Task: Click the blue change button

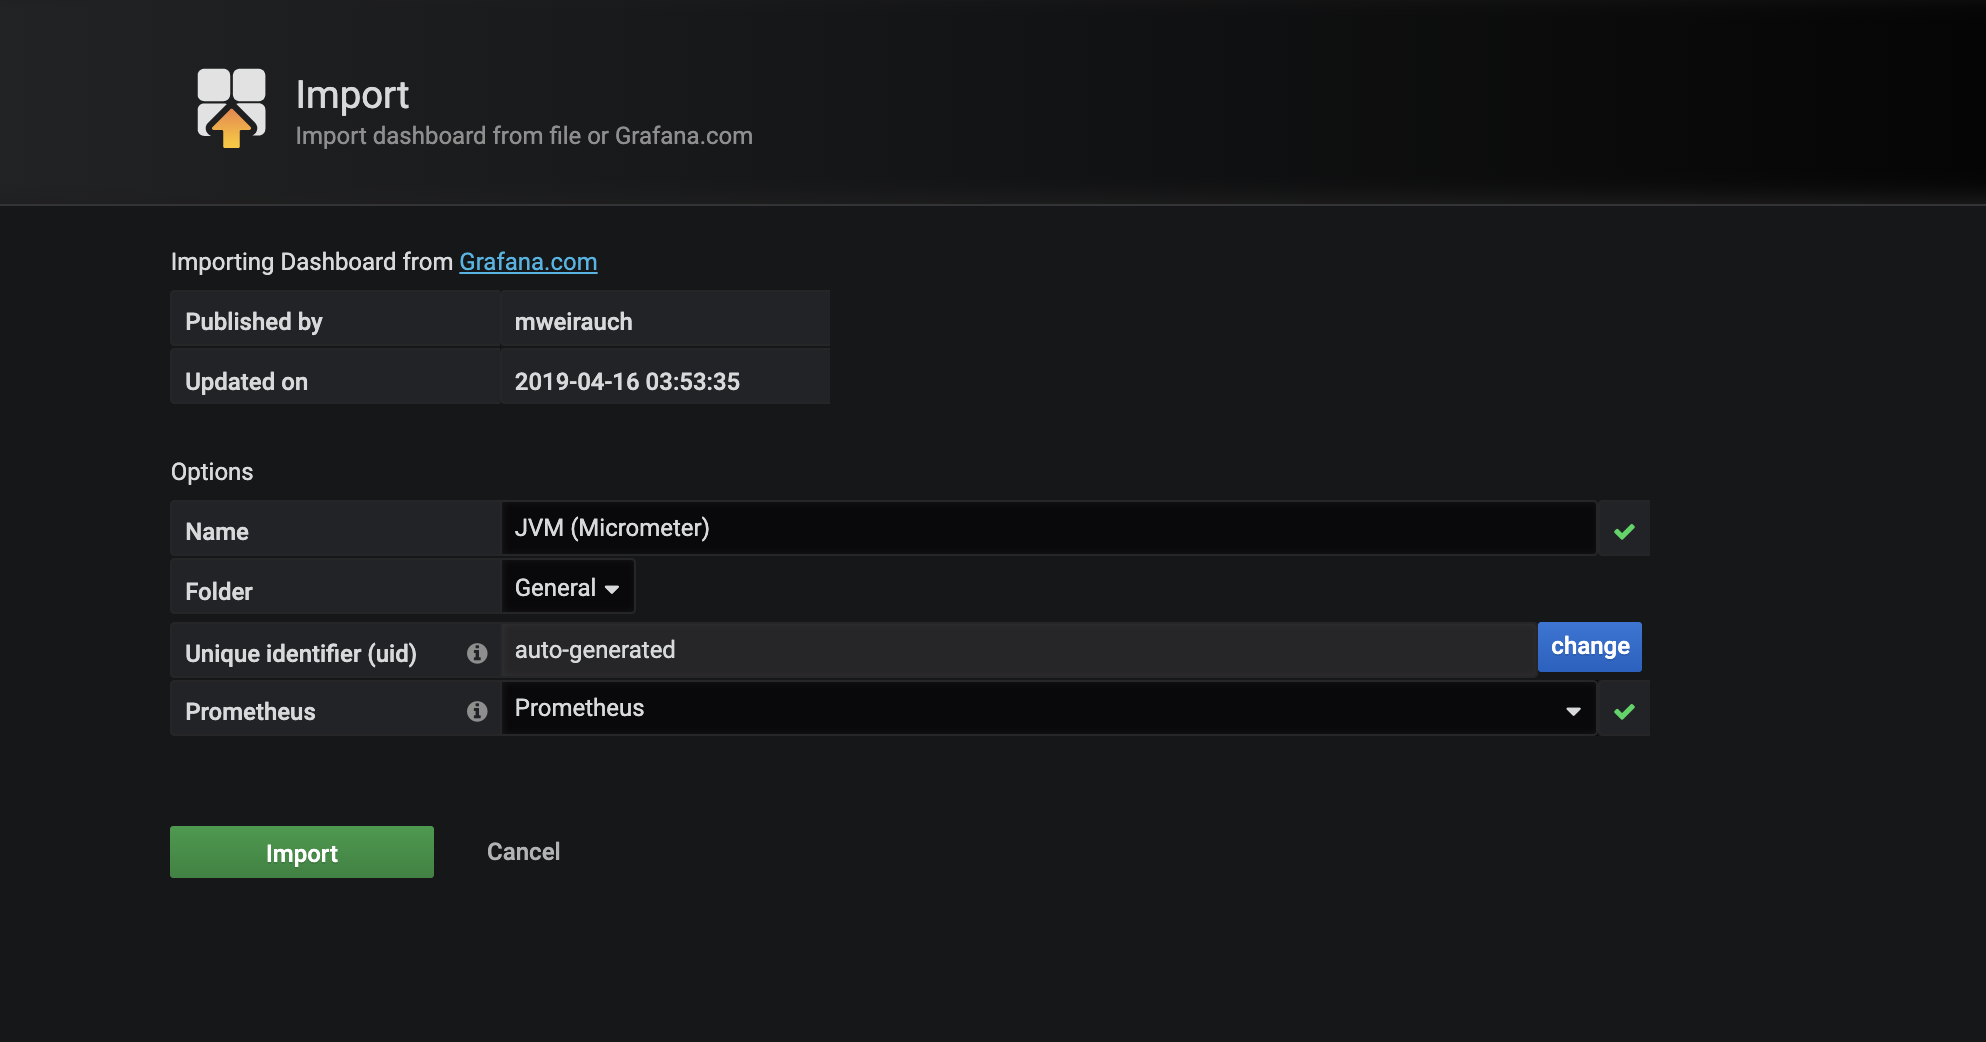Action: click(1589, 647)
